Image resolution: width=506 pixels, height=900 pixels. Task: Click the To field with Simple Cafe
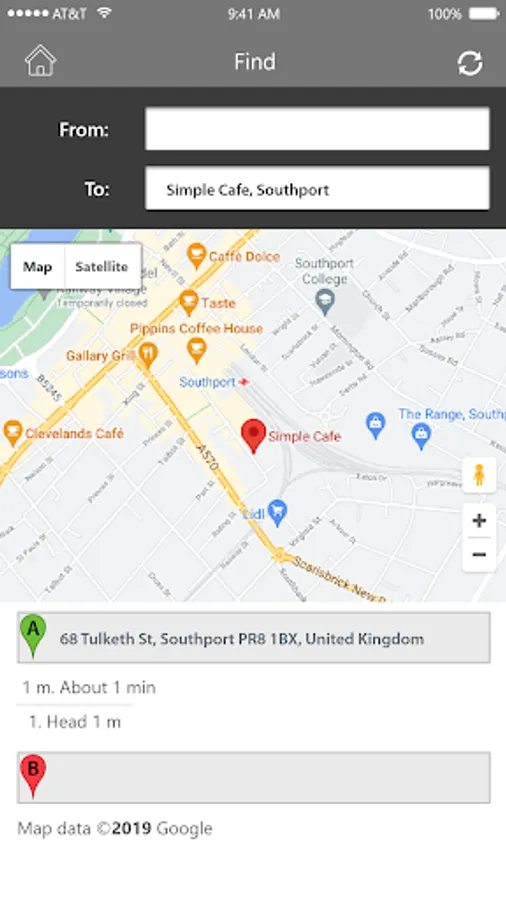(x=317, y=189)
